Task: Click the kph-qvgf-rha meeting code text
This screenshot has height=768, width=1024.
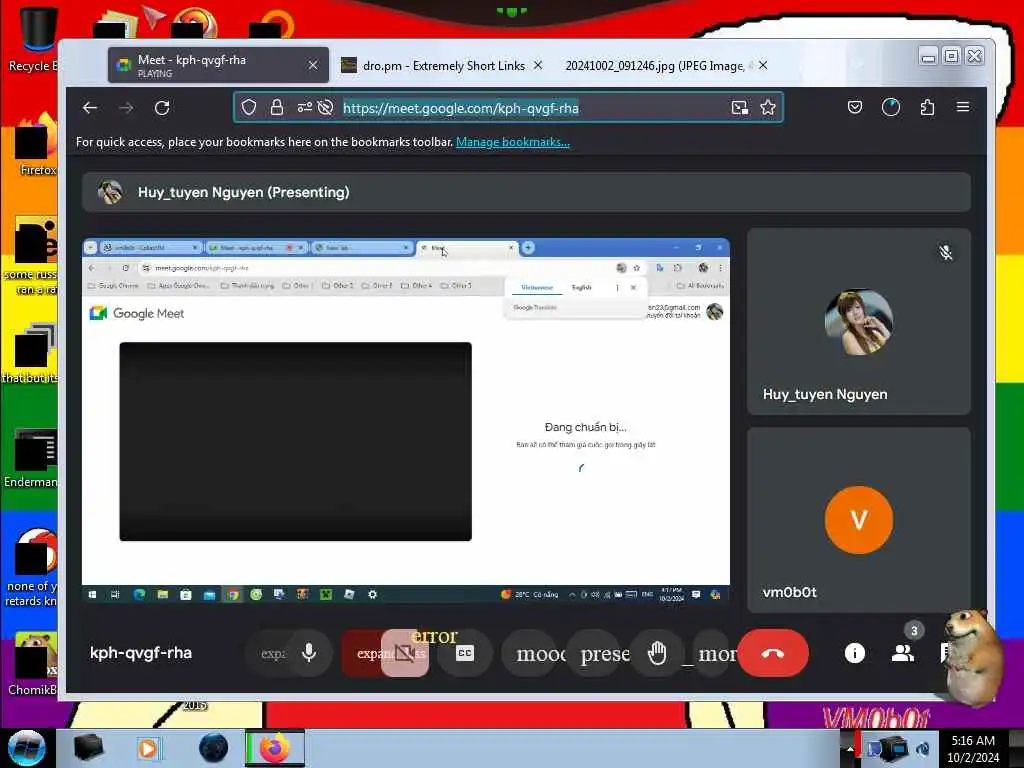Action: click(x=141, y=653)
